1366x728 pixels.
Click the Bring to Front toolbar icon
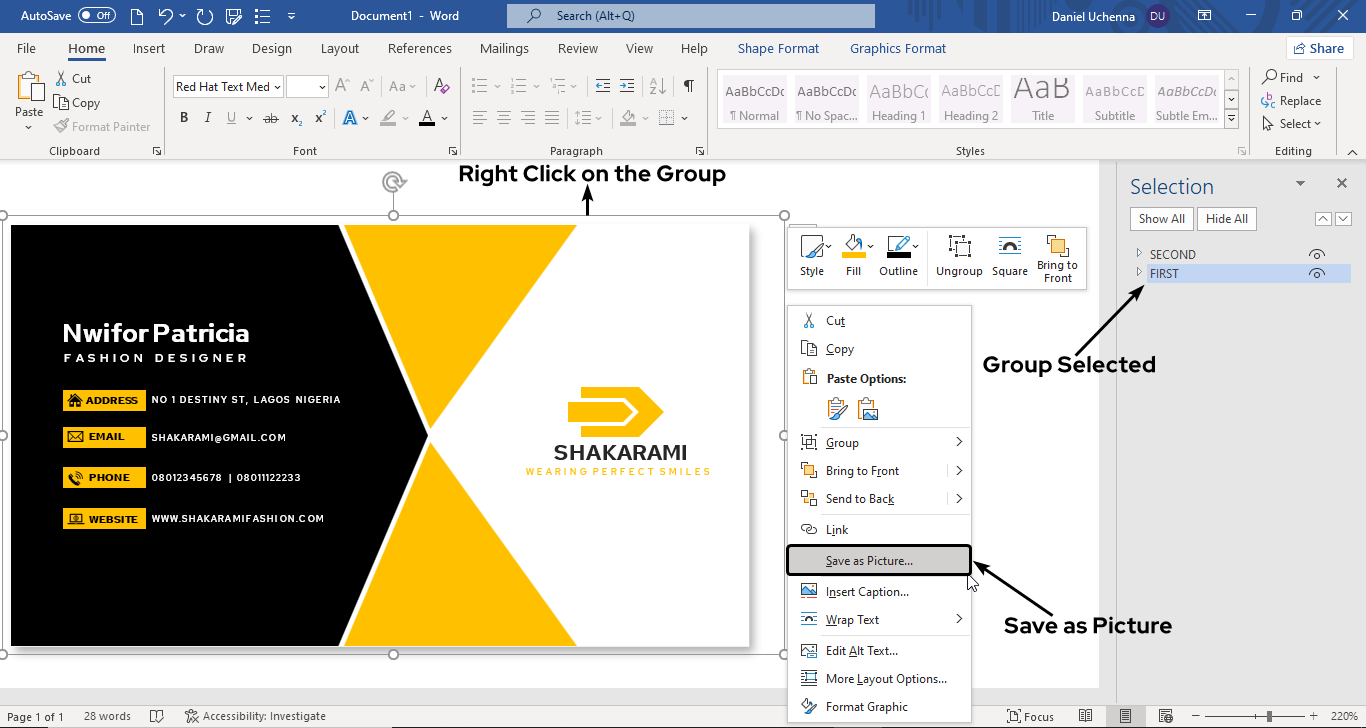(1057, 248)
